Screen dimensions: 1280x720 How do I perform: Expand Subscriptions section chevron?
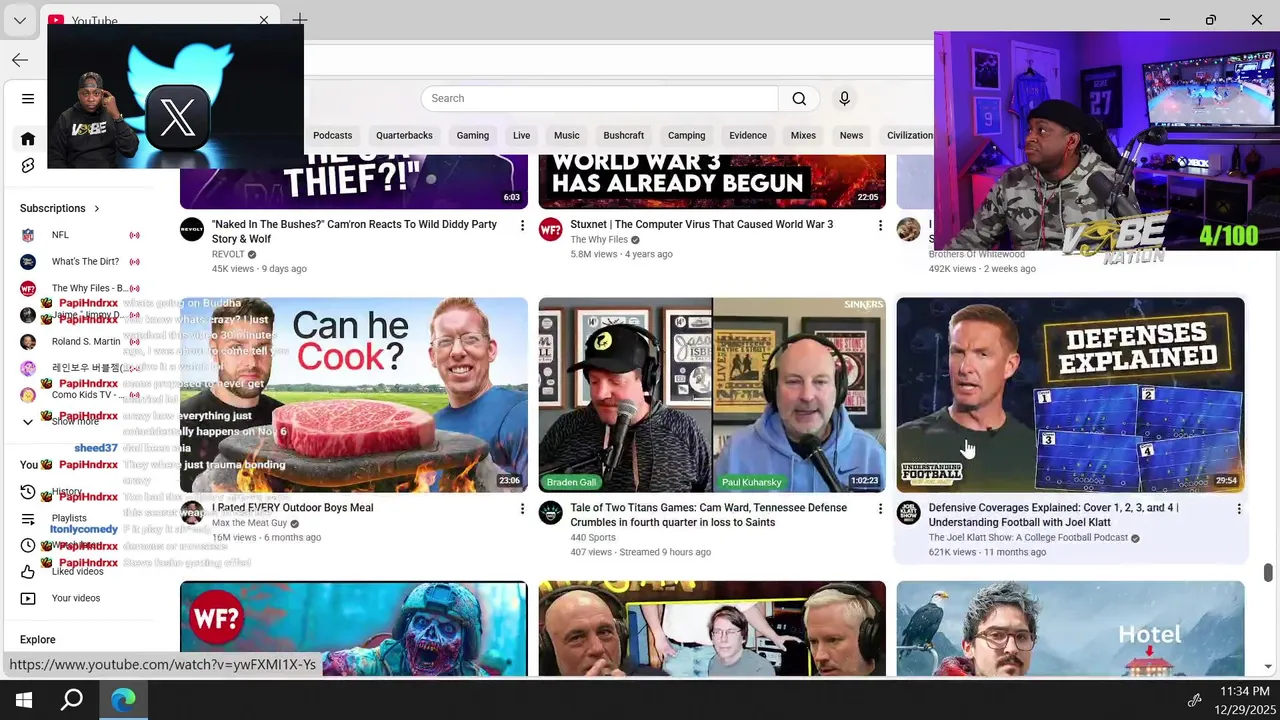click(97, 208)
